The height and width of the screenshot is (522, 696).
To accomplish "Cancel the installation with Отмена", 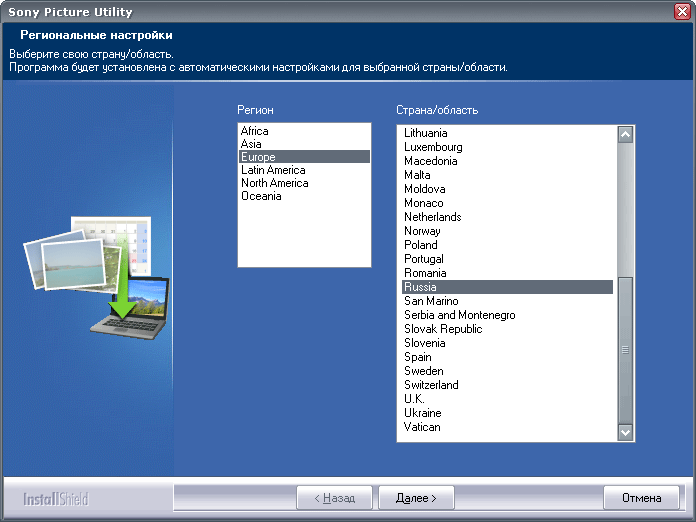I will (641, 498).
